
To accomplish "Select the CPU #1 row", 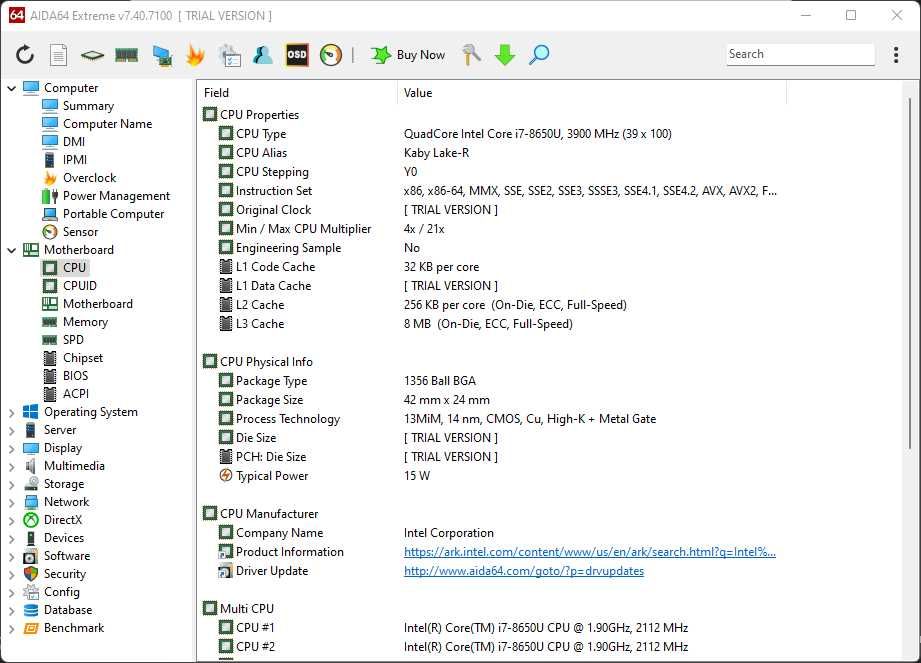I will [453, 628].
